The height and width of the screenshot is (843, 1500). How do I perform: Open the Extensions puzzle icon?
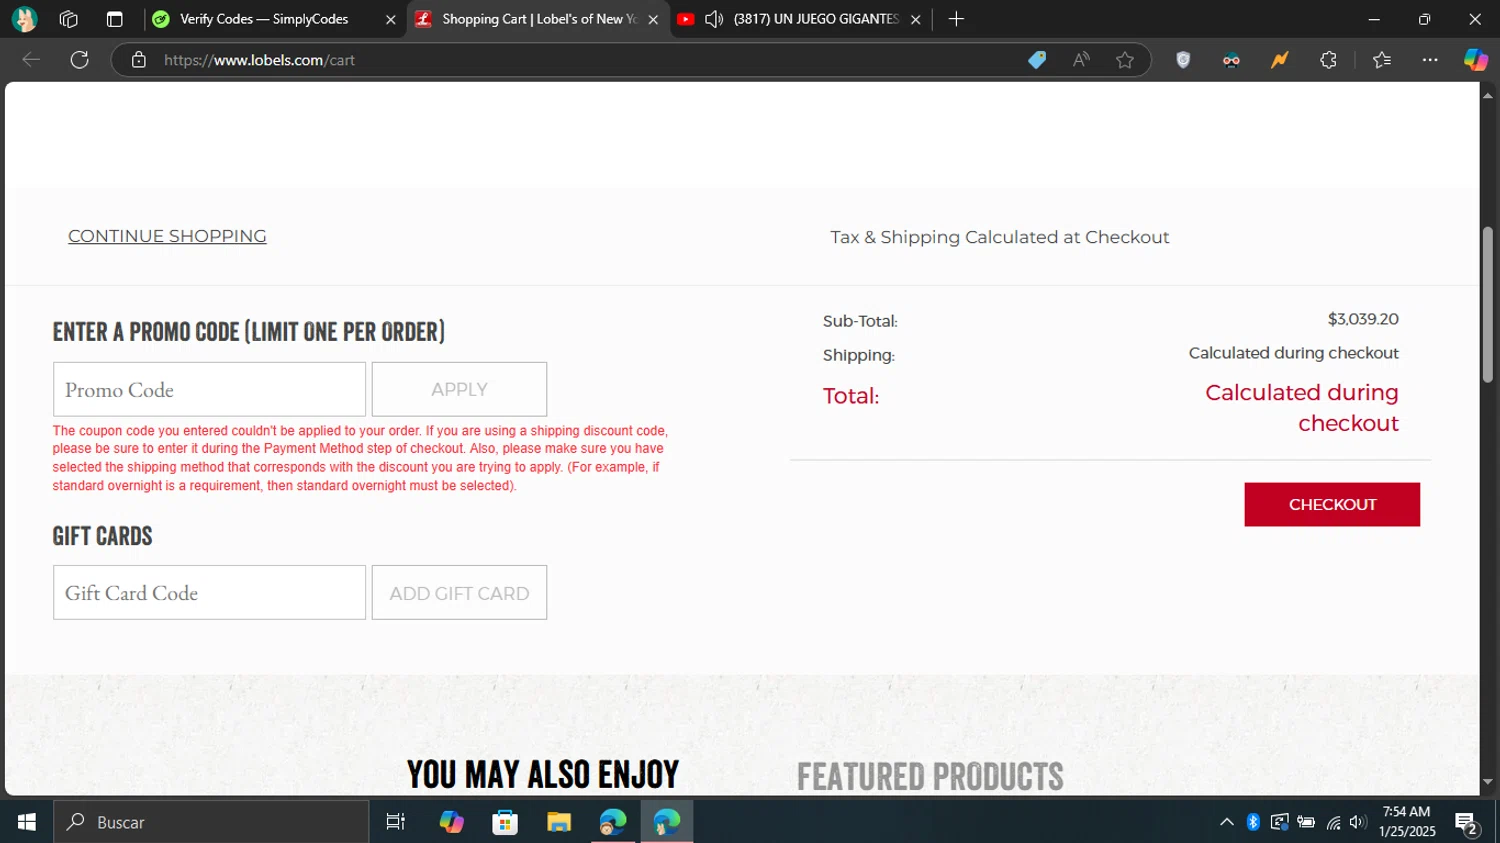pyautogui.click(x=1328, y=60)
